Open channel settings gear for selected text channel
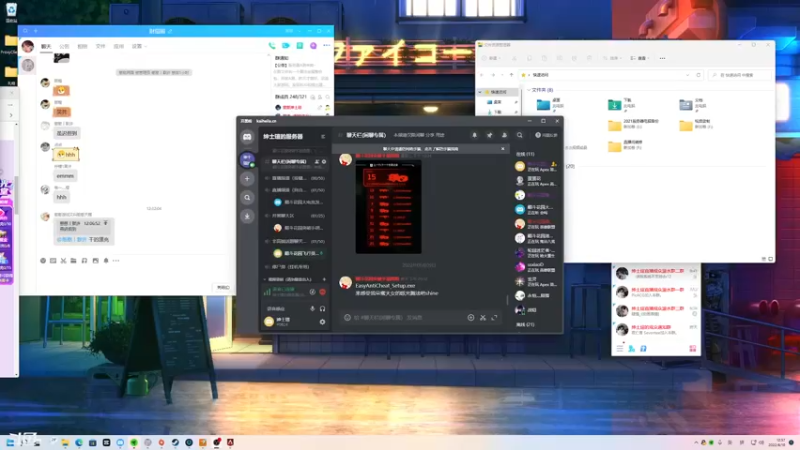This screenshot has width=800, height=450. 324,162
